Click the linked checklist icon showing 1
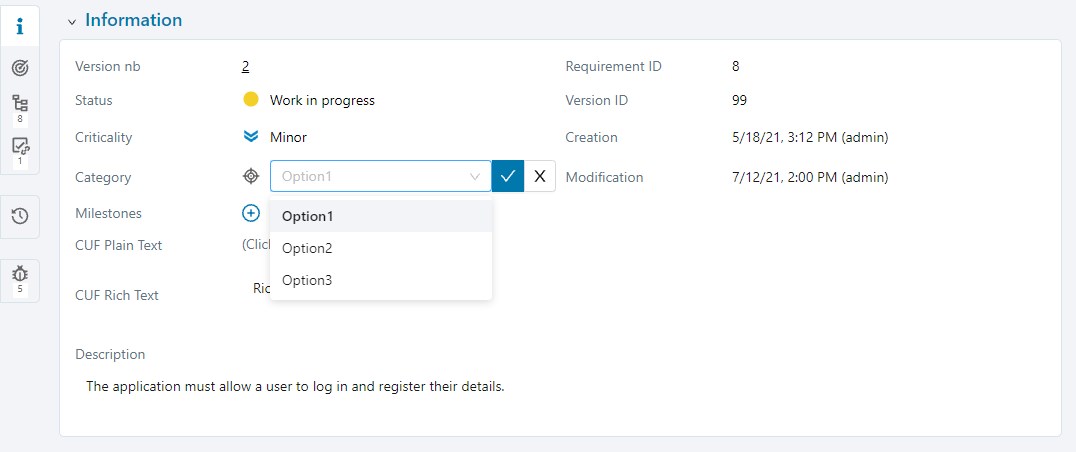 click(x=20, y=147)
